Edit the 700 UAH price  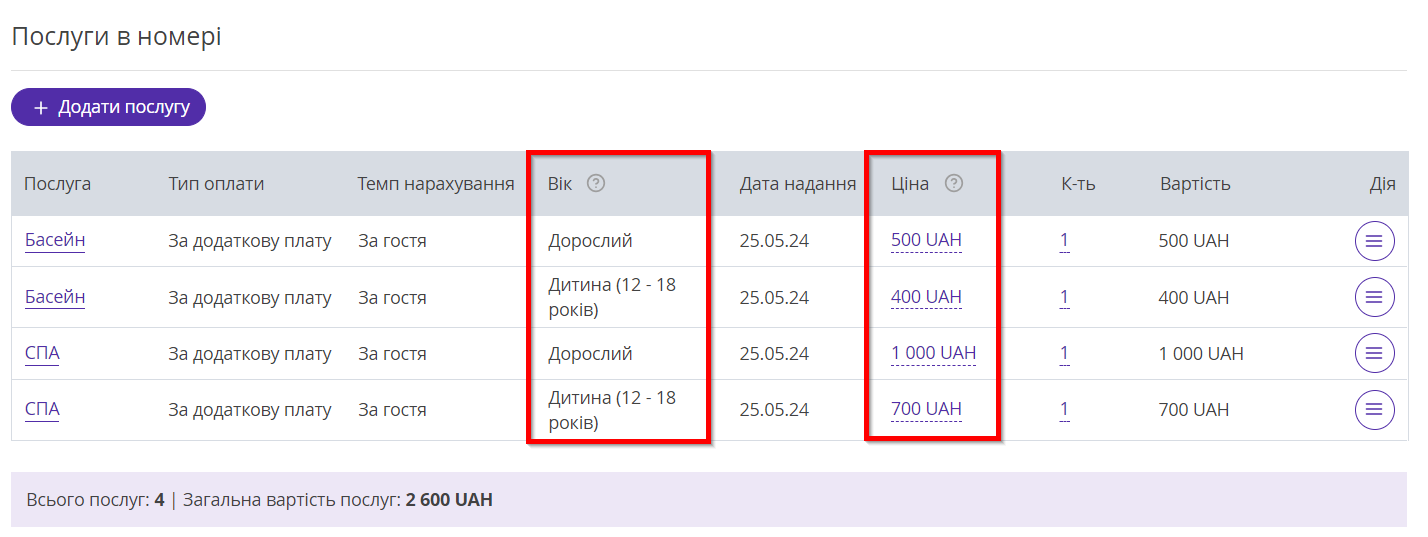[926, 409]
